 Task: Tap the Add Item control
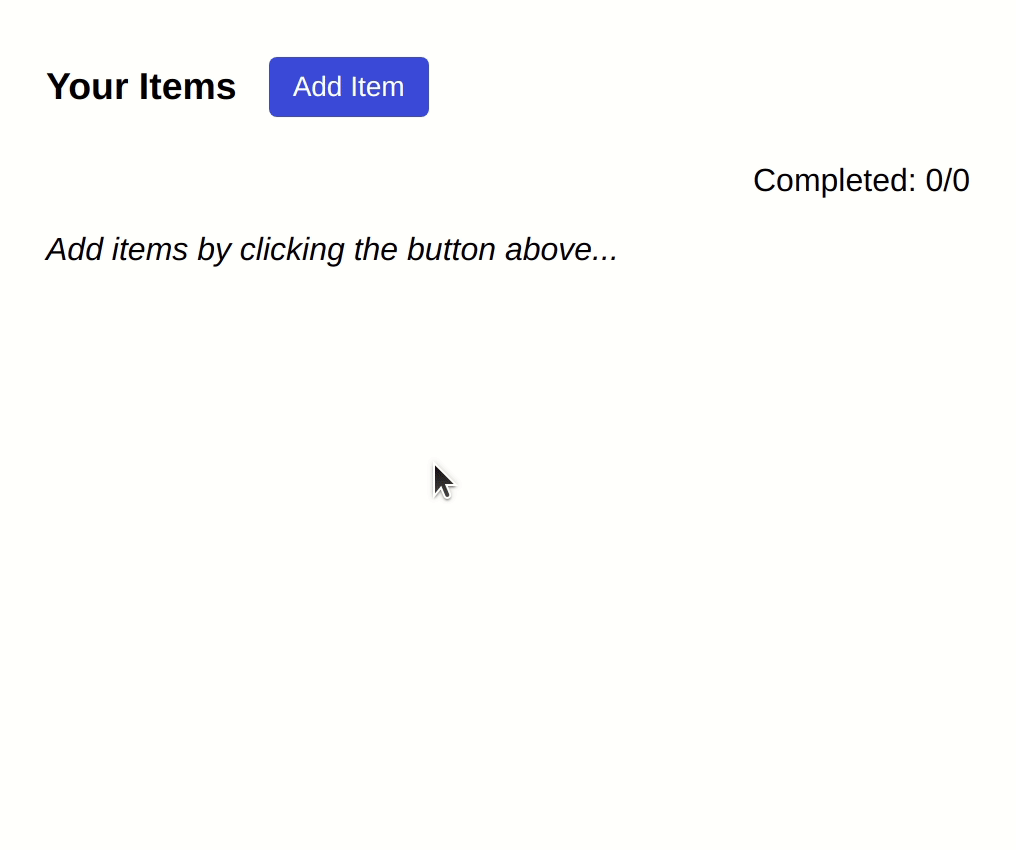point(348,87)
